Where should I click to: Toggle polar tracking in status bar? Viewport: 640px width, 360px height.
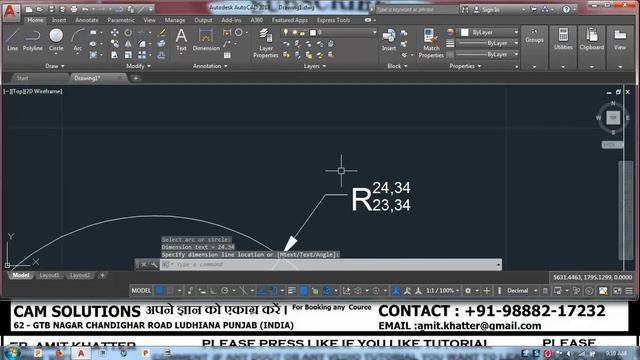coord(224,291)
